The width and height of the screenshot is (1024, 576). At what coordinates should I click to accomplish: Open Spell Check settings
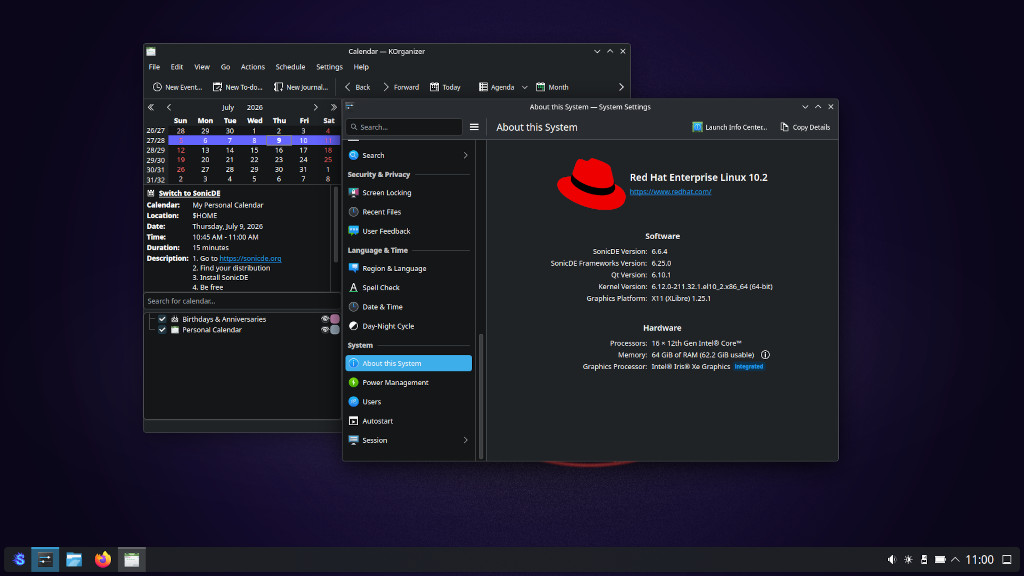point(408,287)
